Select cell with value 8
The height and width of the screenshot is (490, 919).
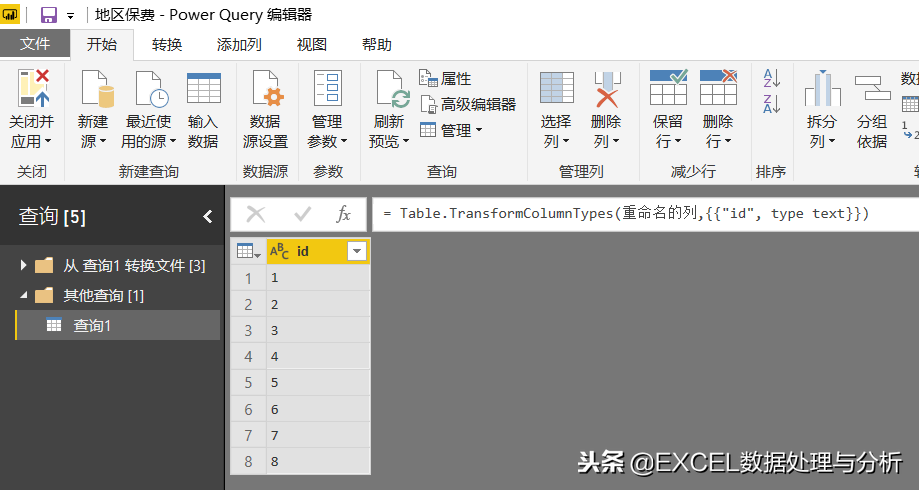coord(318,461)
